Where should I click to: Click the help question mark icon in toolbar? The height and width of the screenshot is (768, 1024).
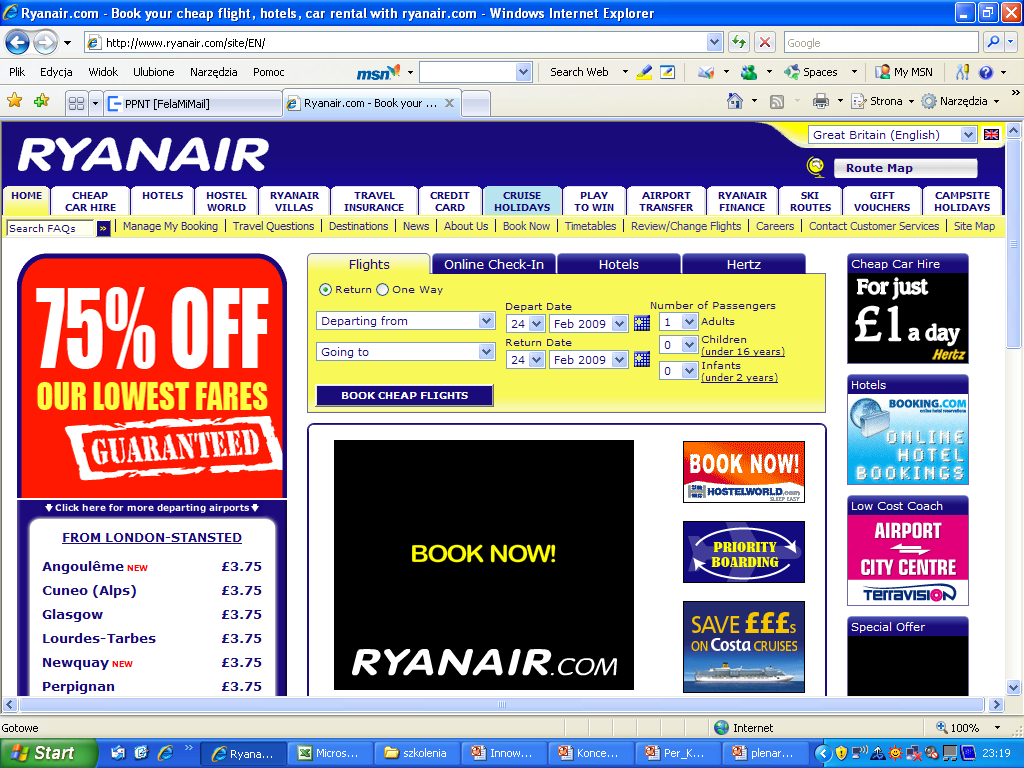[985, 72]
